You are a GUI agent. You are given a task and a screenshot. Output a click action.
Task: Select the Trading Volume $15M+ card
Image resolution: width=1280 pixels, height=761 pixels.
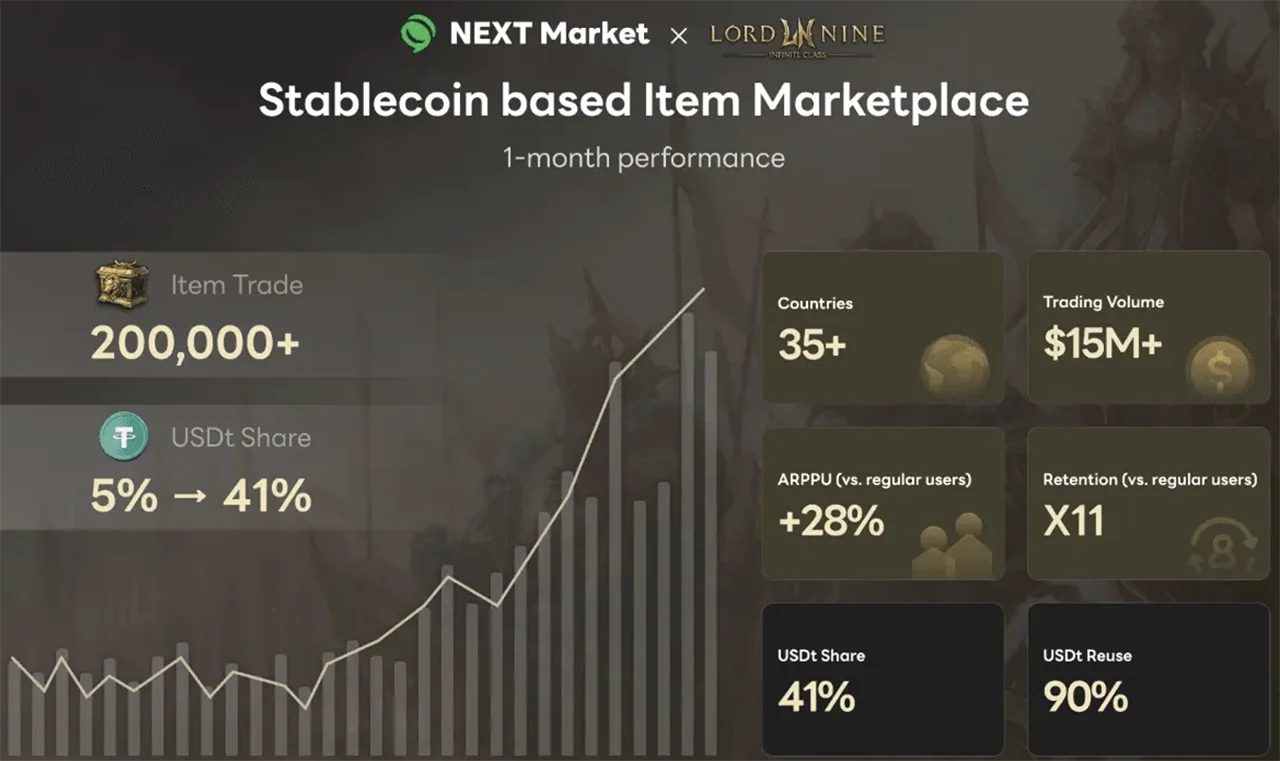[x=1148, y=328]
